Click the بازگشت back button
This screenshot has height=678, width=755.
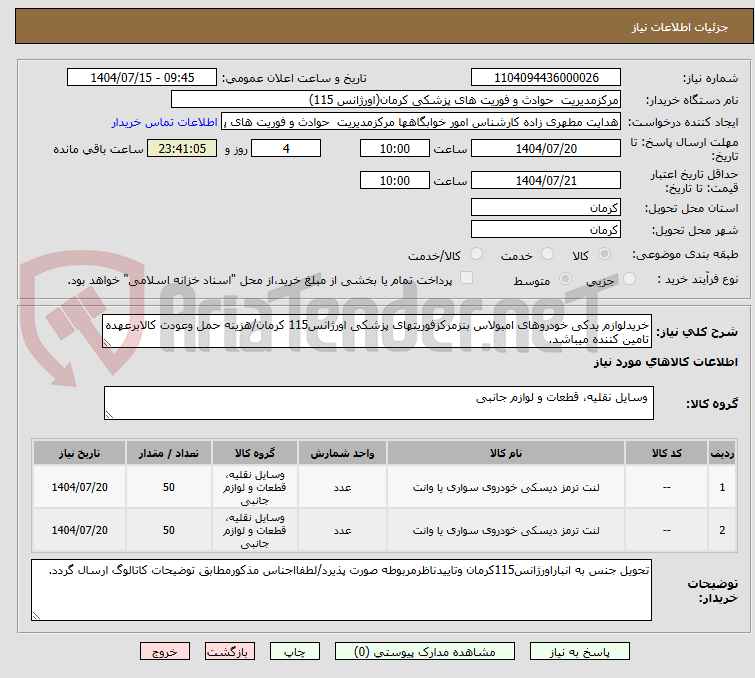point(228,651)
